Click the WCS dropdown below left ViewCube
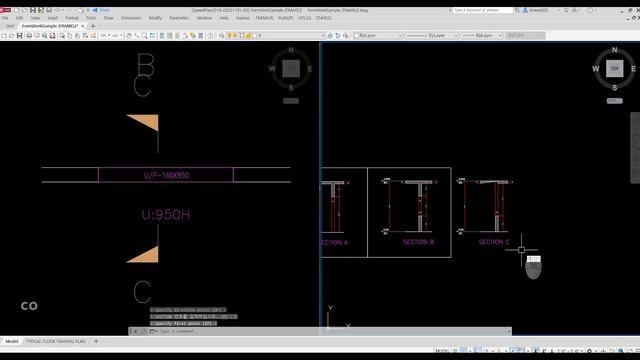The height and width of the screenshot is (360, 640). point(291,101)
